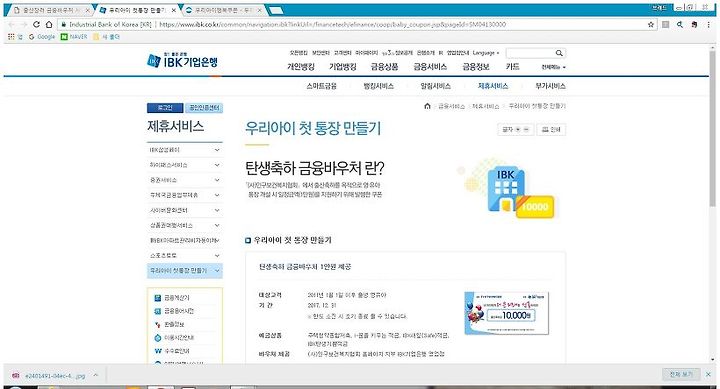Click the 스포츠토토 sidebar item
The image size is (720, 389).
point(184,255)
